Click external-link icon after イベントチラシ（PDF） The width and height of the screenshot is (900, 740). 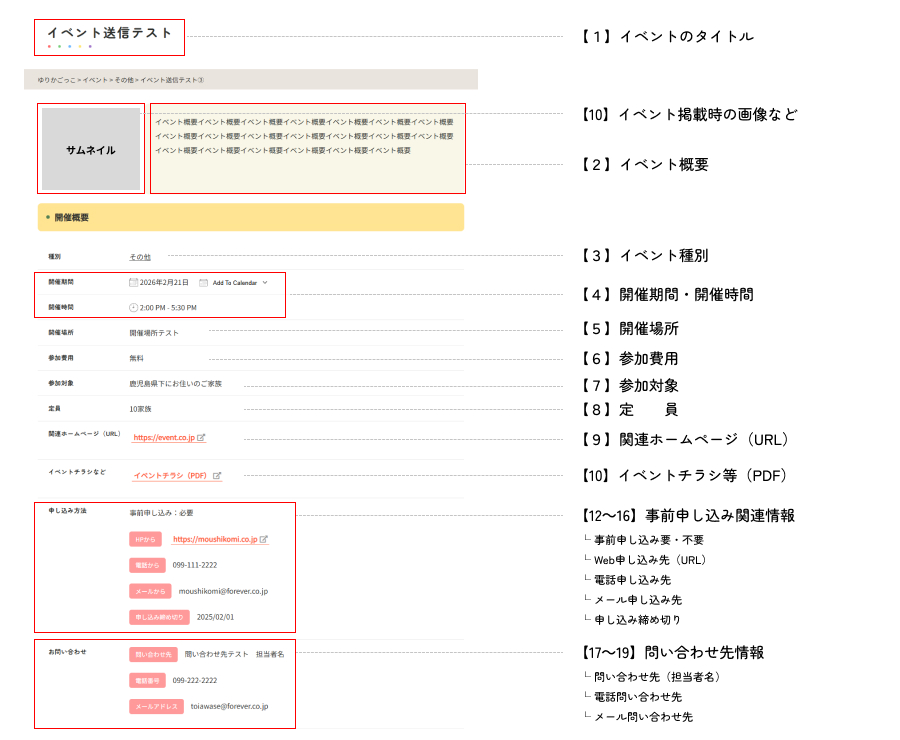[x=217, y=476]
